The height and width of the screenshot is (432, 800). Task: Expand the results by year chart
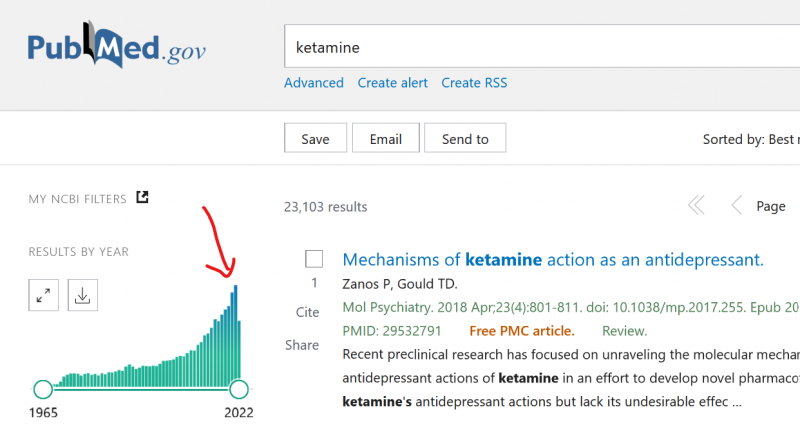(44, 296)
